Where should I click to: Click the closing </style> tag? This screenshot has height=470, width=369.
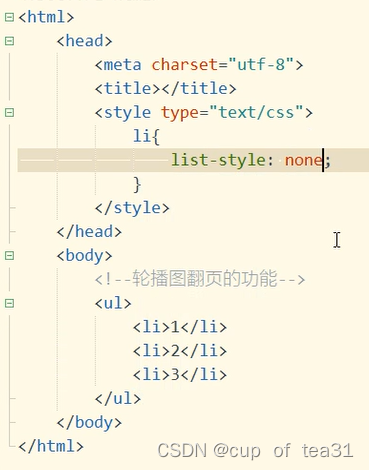132,208
